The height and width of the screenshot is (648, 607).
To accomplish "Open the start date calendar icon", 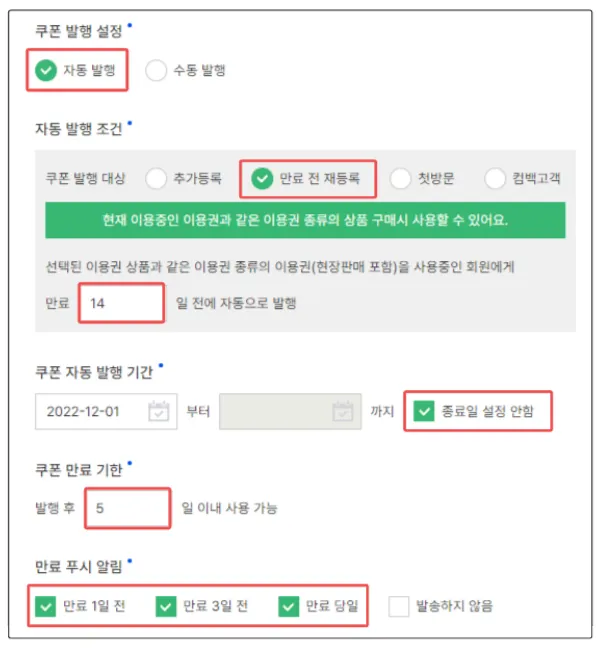I will point(158,411).
